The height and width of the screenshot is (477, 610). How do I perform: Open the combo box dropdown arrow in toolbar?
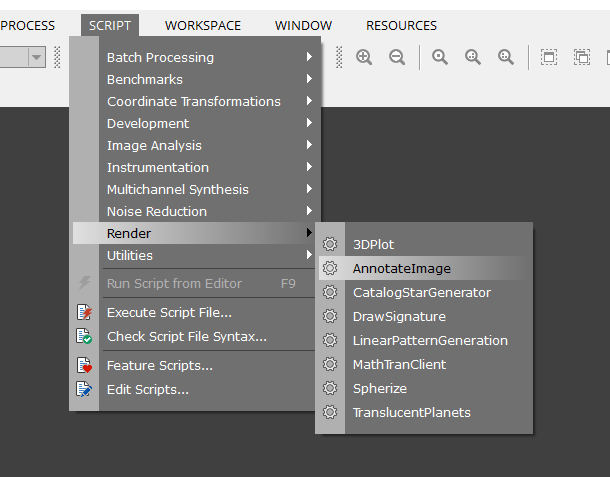pos(37,58)
